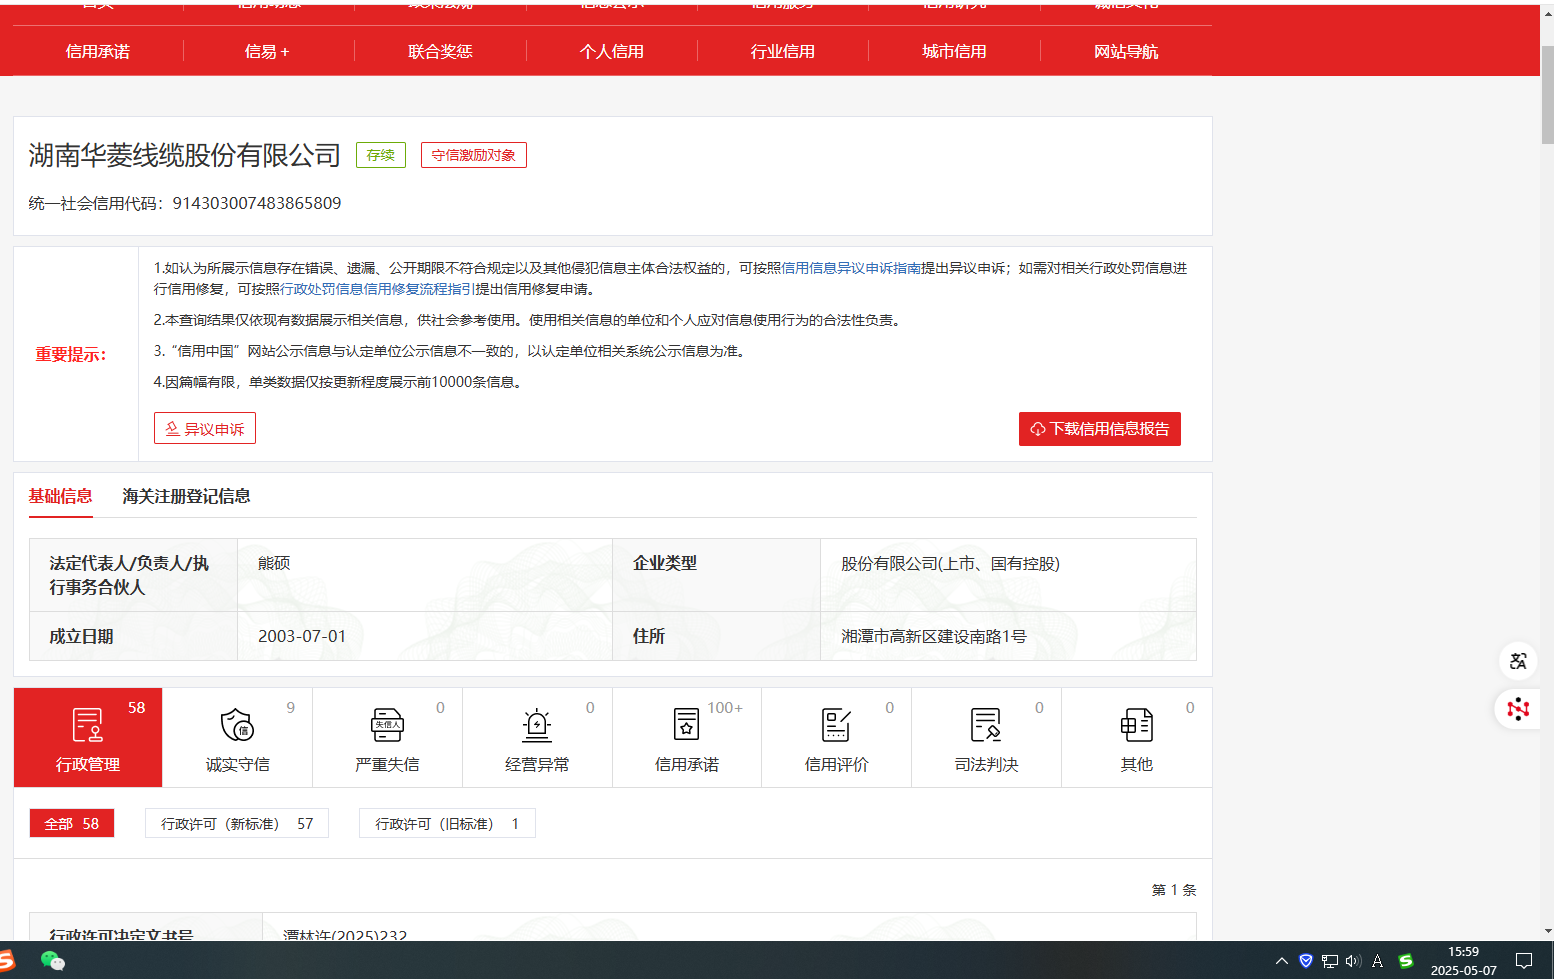Screen dimensions: 1554x979
Task: Click the 第 1 条 record label
Action: (x=1174, y=889)
